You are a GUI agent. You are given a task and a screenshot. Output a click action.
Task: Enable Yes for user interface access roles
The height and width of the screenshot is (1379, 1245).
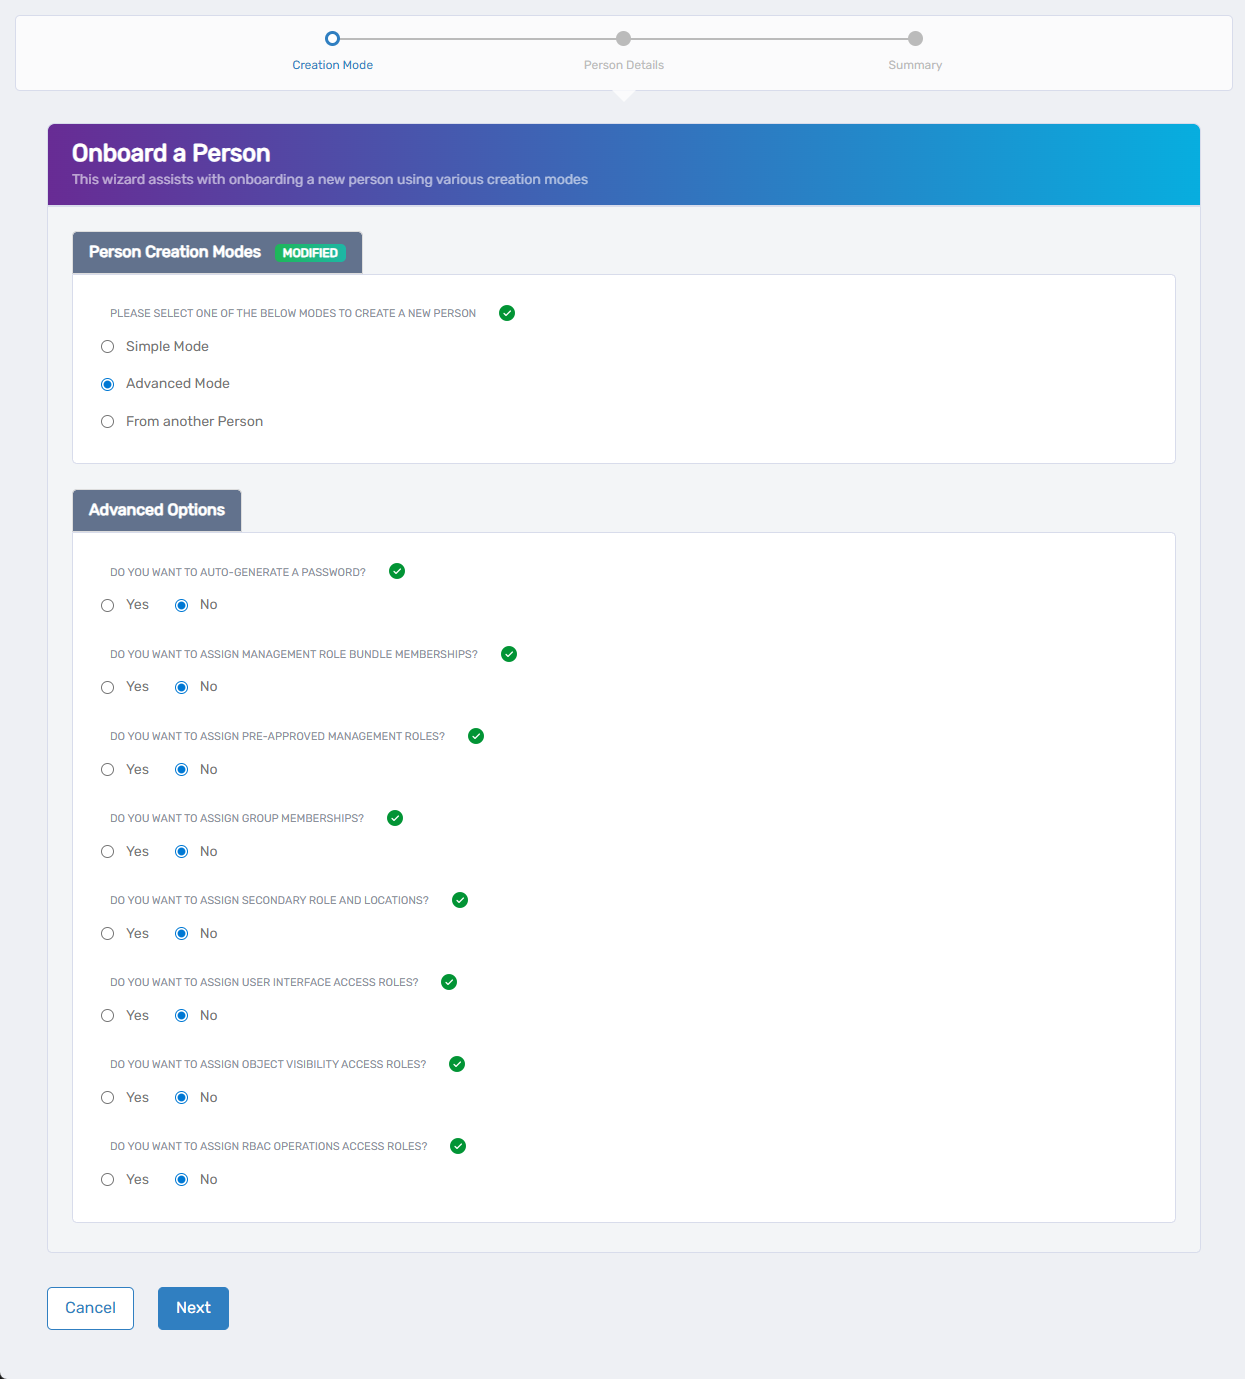point(107,1015)
